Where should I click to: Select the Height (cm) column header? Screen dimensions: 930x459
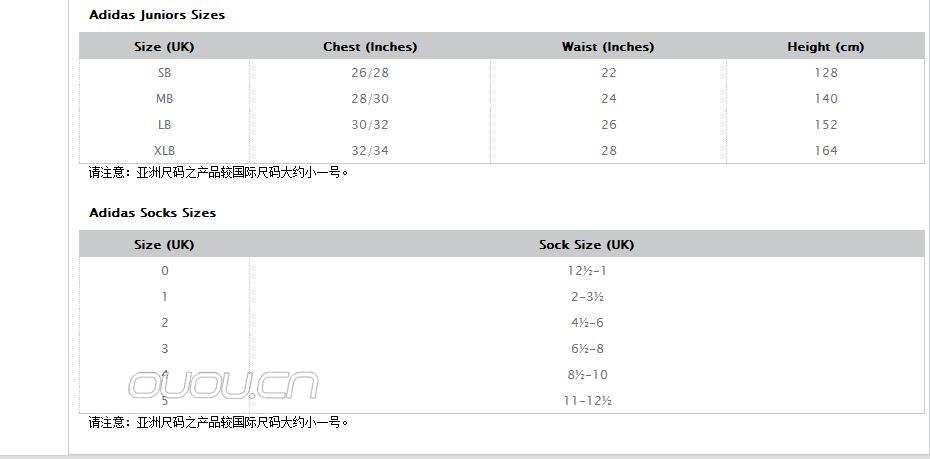click(x=825, y=47)
